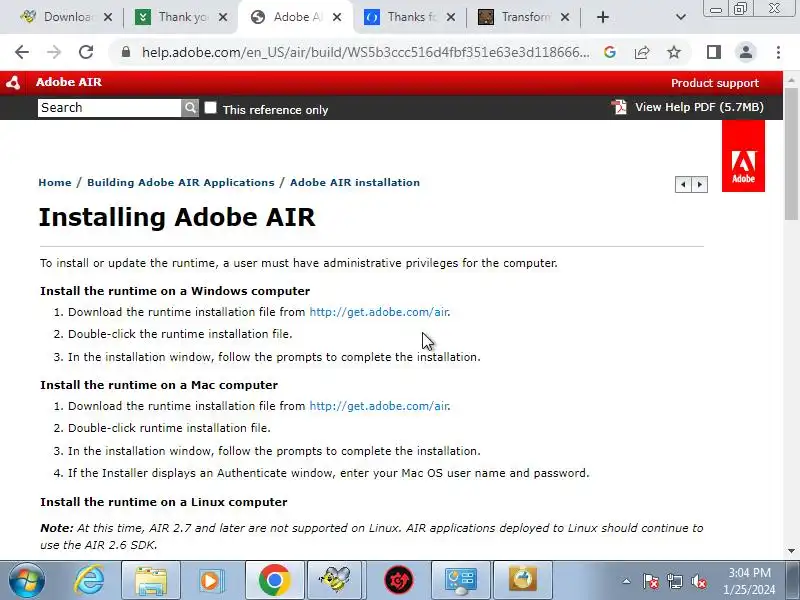
Task: Click the scrollbar down arrow
Action: click(791, 551)
